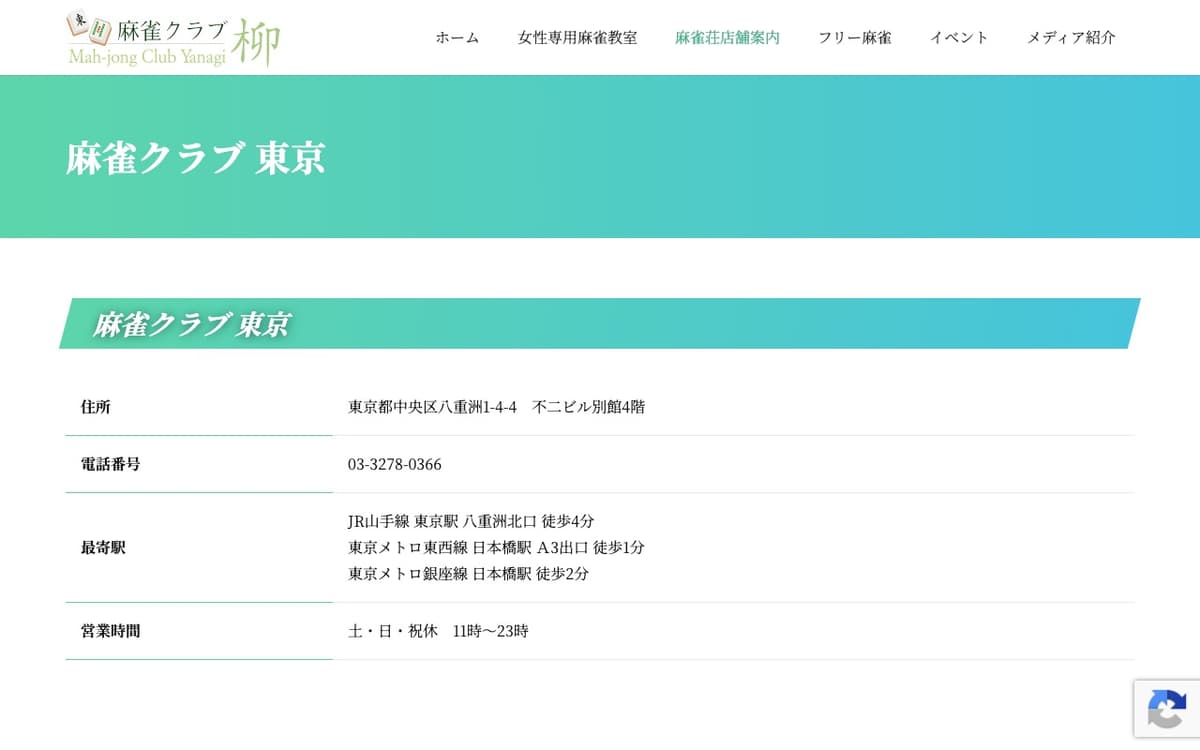Image resolution: width=1200 pixels, height=750 pixels.
Task: Open the ホーム menu item
Action: click(x=457, y=38)
